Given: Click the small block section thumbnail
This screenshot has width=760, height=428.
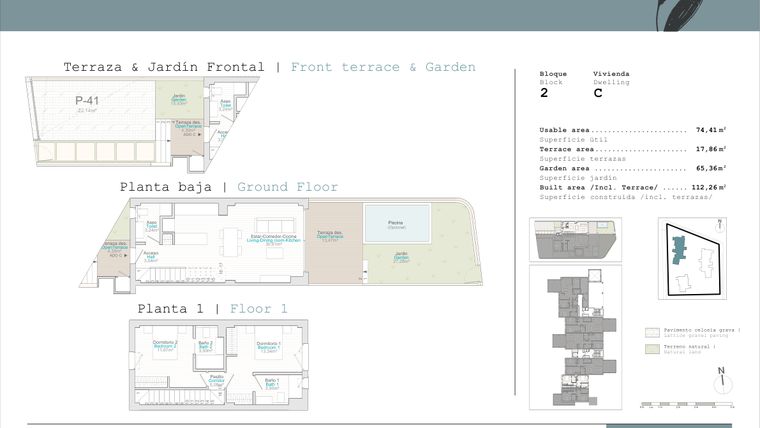Looking at the screenshot, I should 575,239.
